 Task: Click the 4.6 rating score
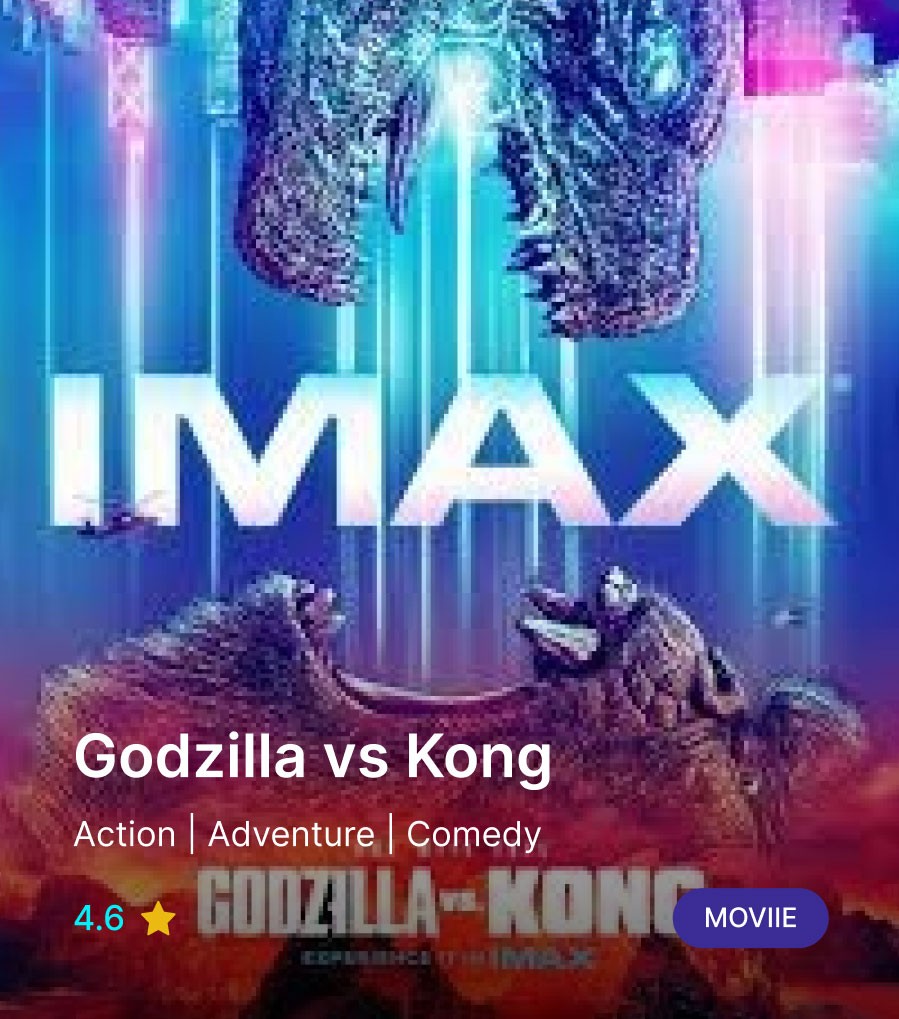coord(99,918)
